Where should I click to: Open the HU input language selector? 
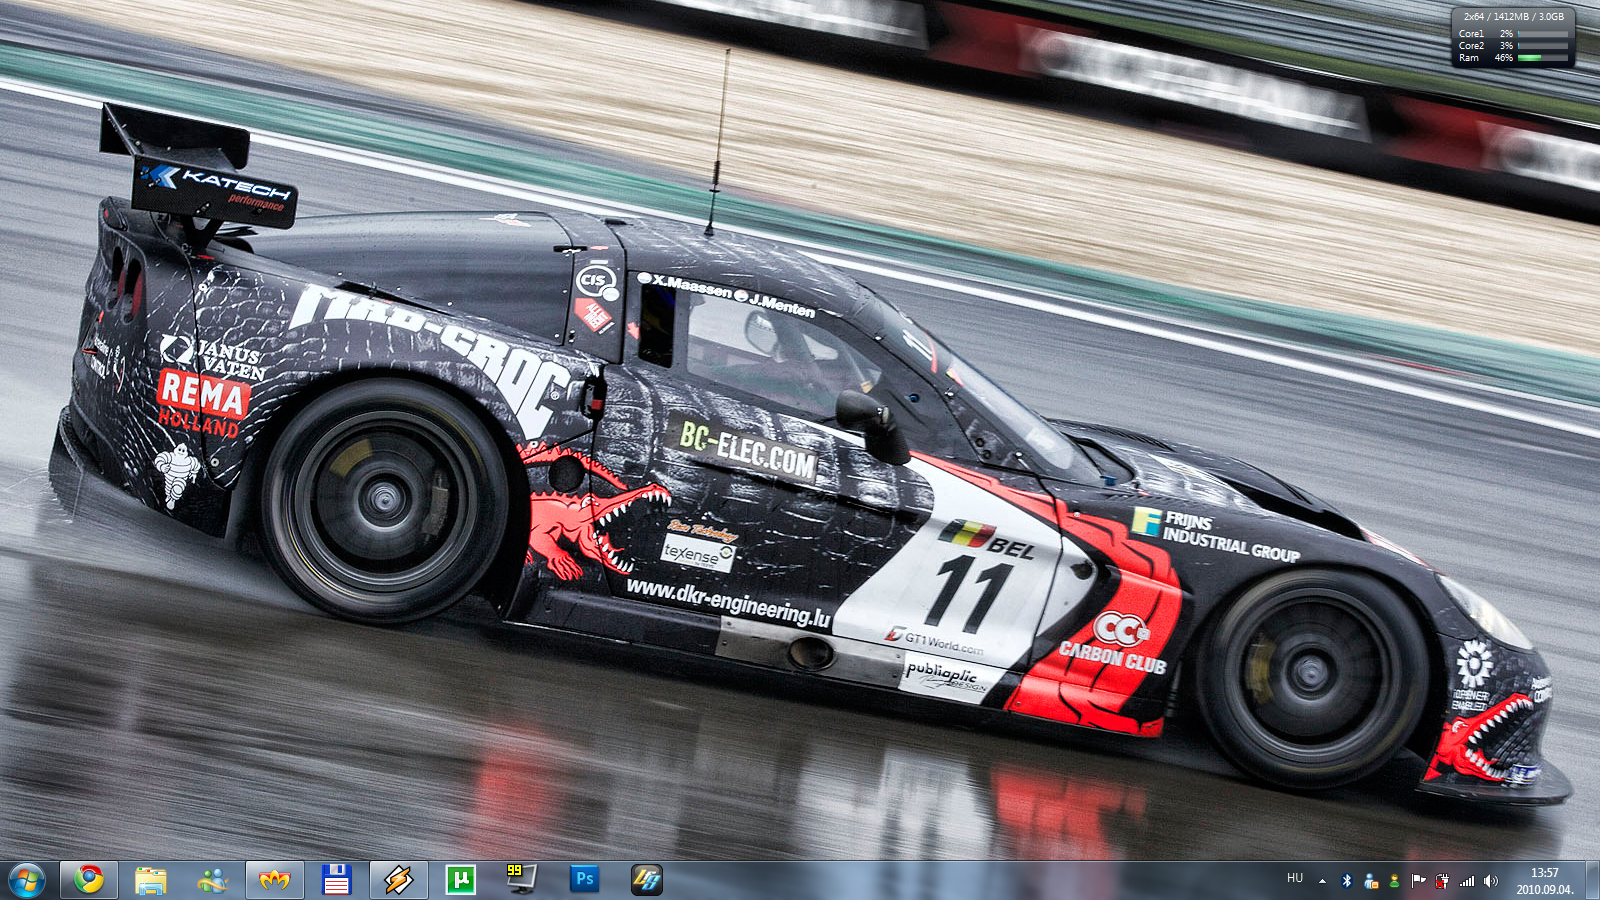pos(1295,878)
